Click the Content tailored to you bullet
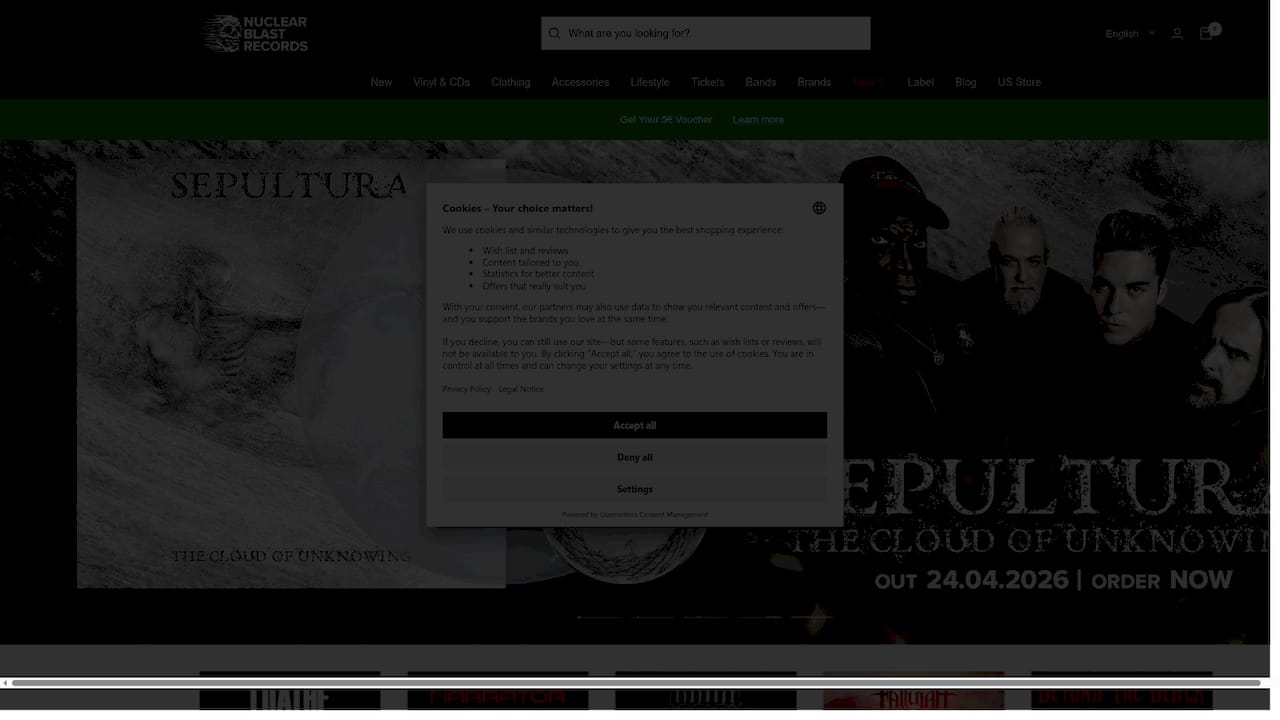 [530, 263]
